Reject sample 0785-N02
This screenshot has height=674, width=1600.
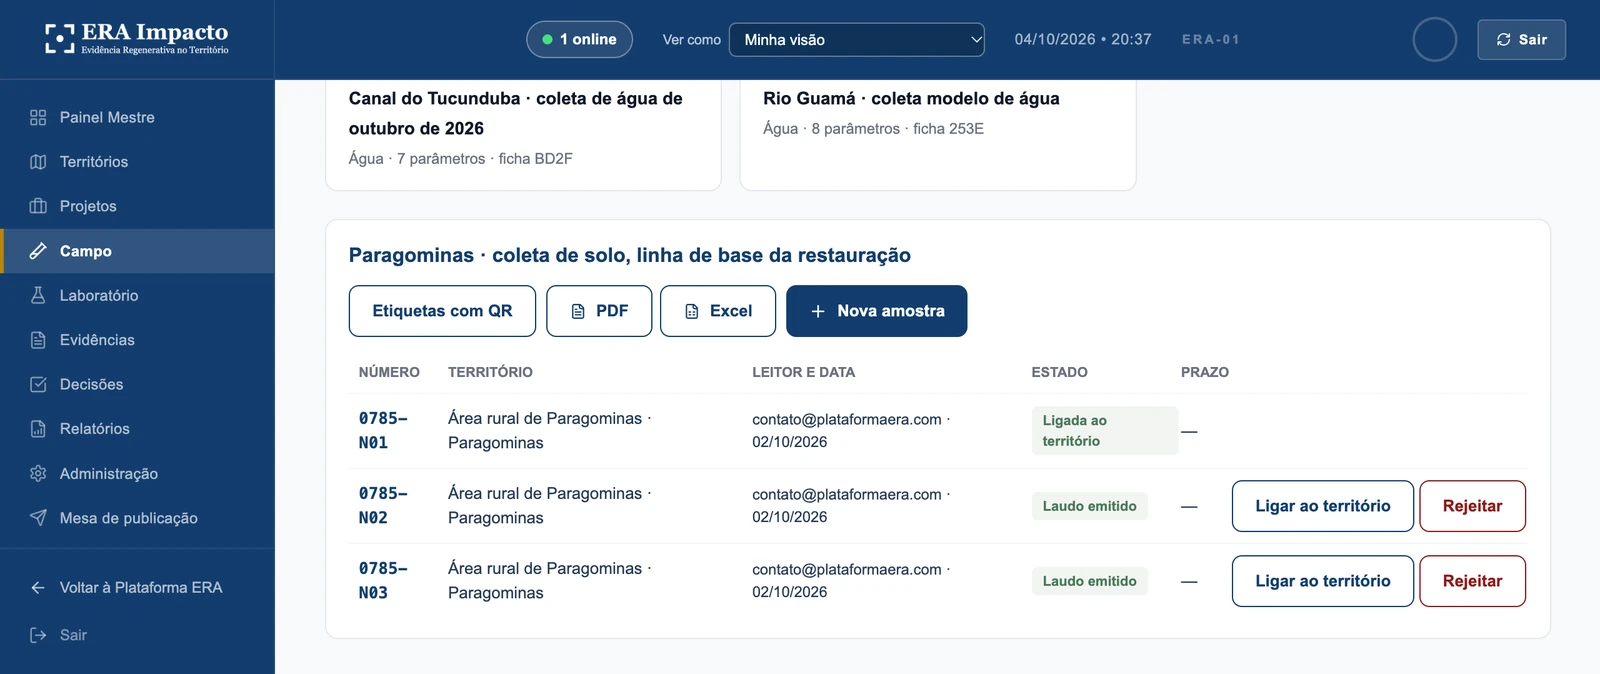(1472, 506)
